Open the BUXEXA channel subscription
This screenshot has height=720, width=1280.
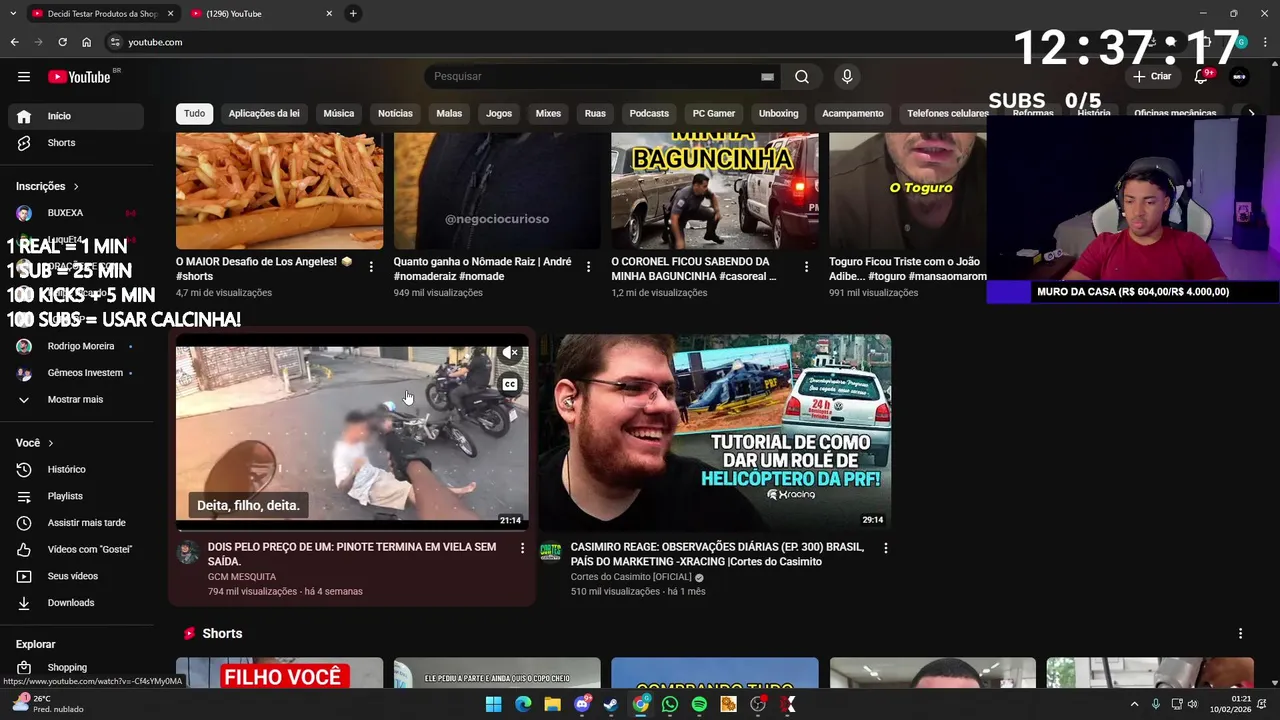coord(76,213)
